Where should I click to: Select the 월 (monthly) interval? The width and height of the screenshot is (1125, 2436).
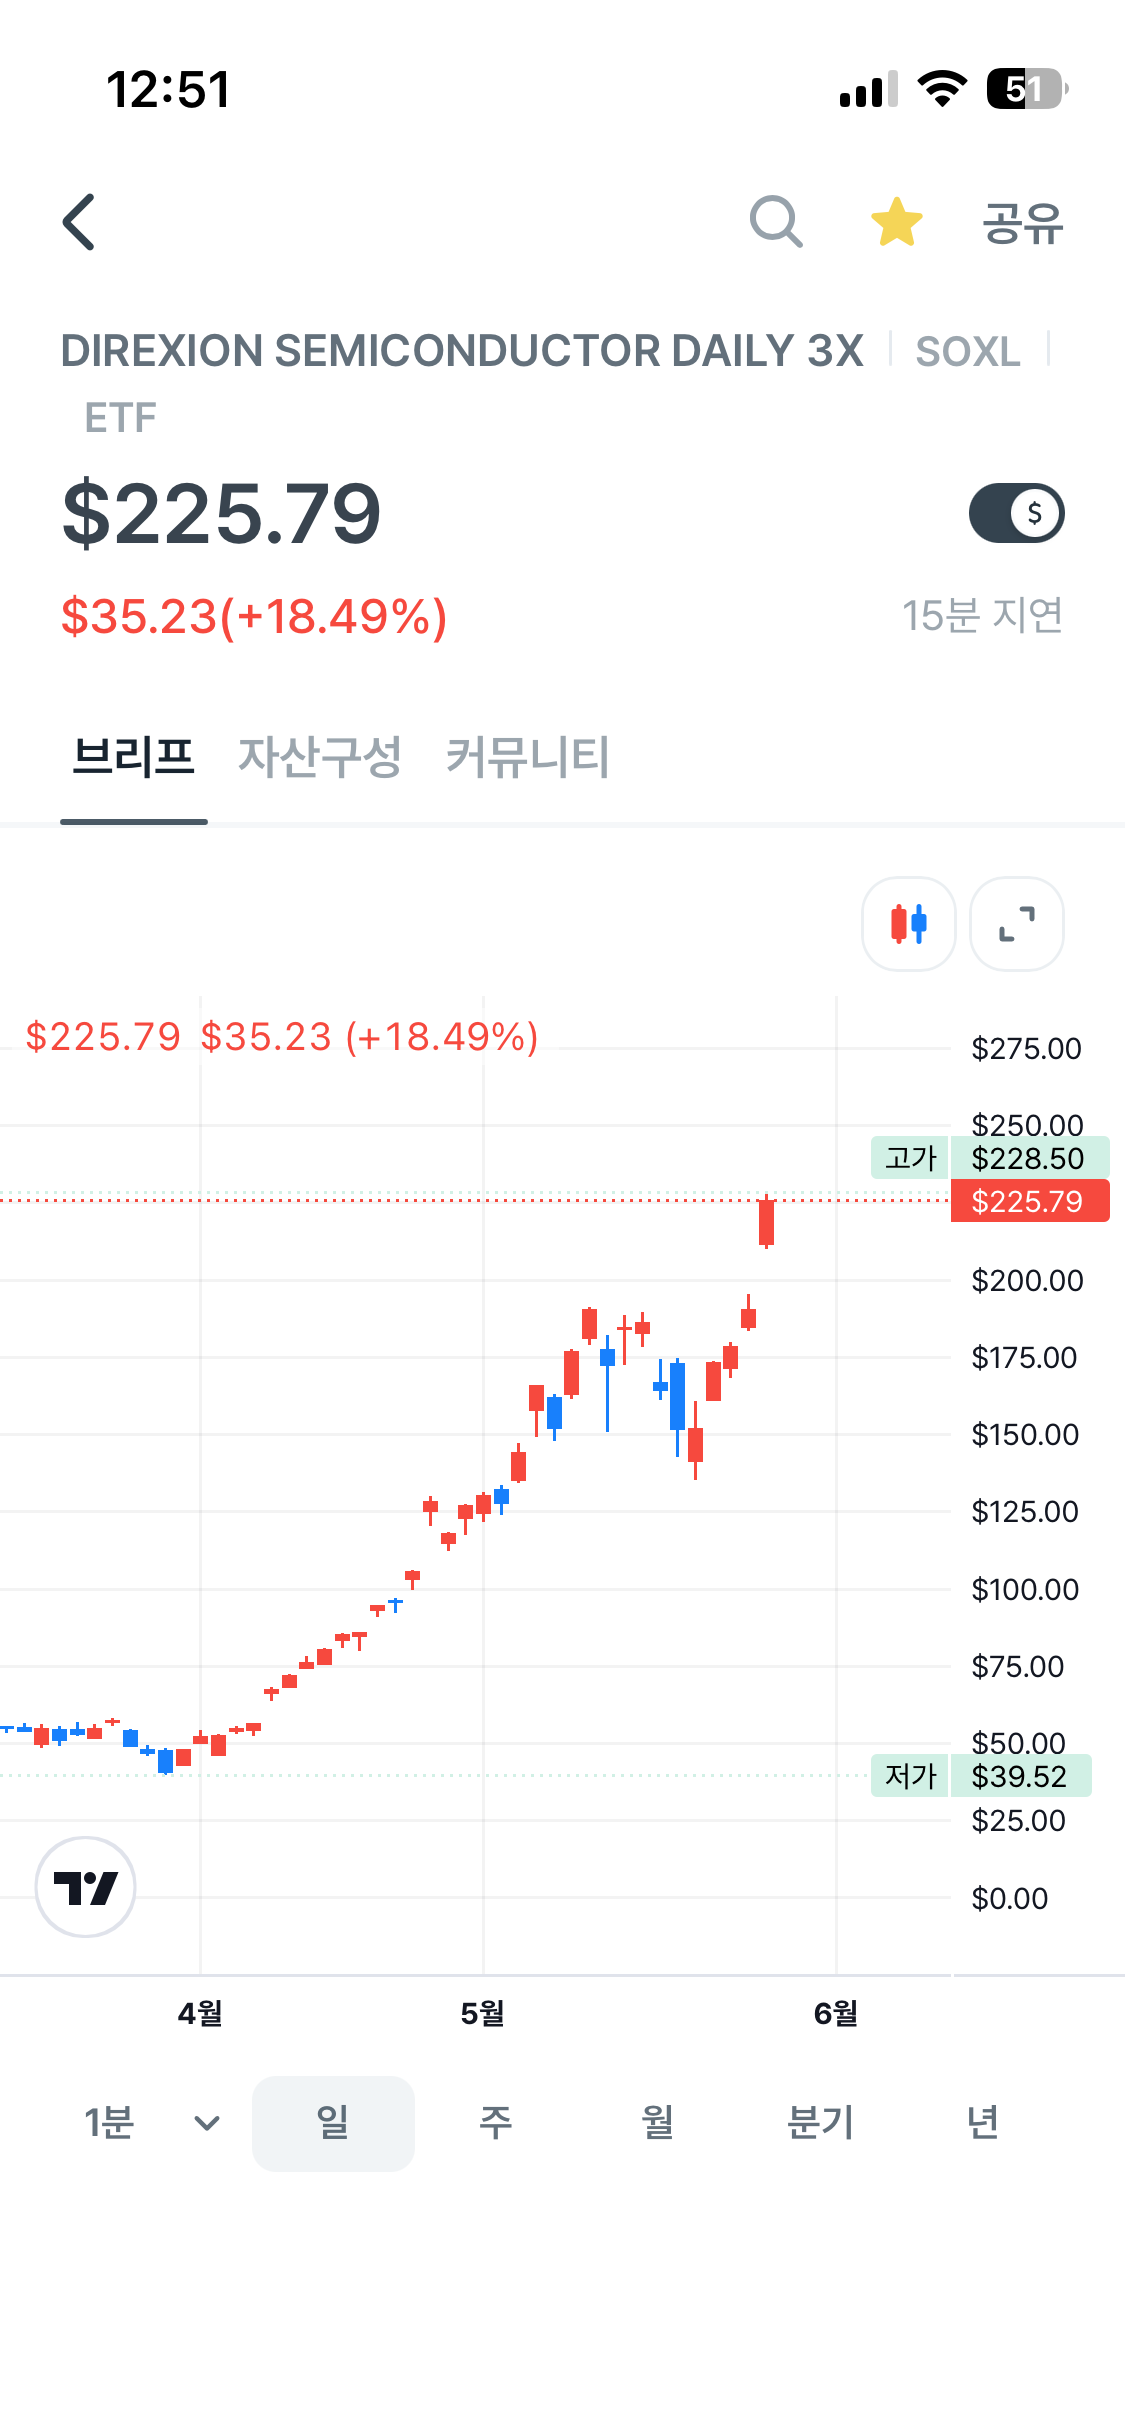tap(657, 2123)
